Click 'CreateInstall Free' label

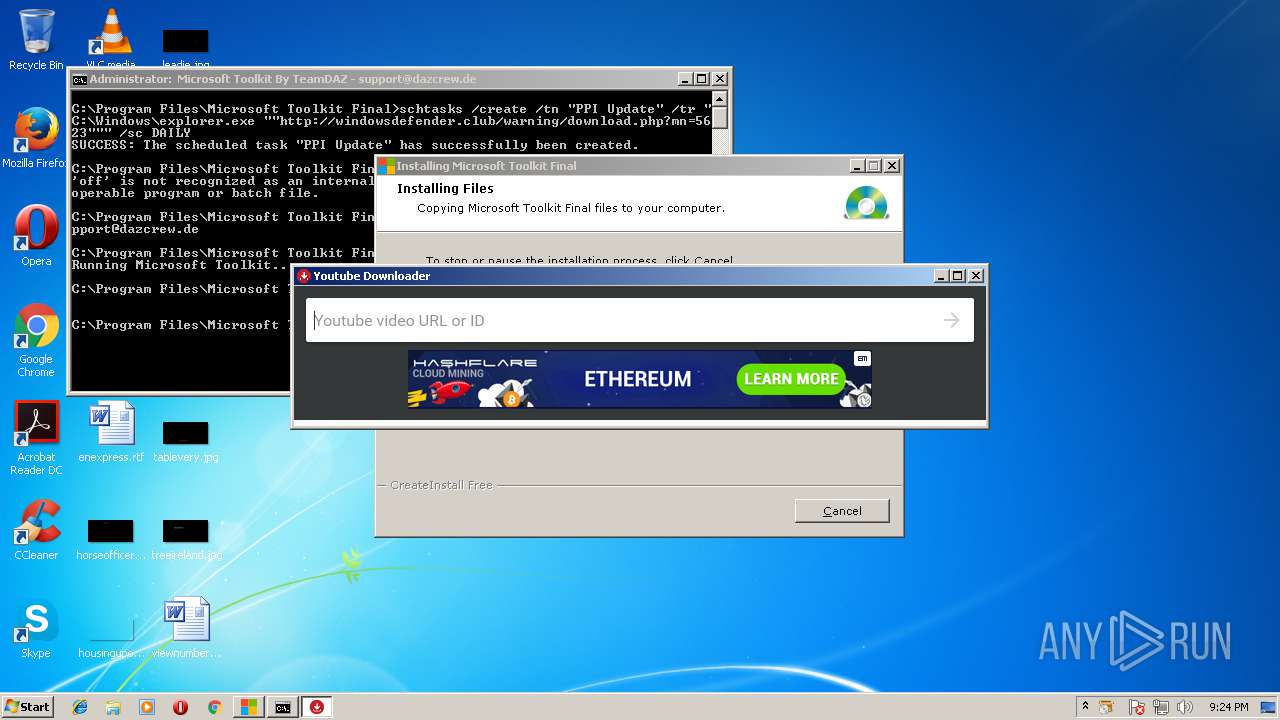click(x=441, y=485)
